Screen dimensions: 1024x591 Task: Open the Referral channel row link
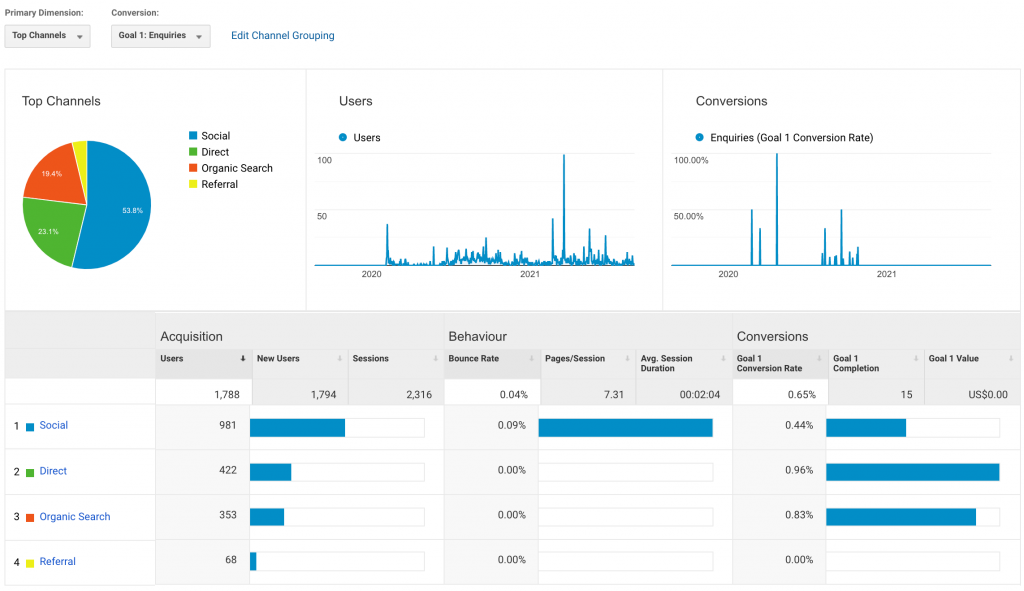click(x=57, y=562)
